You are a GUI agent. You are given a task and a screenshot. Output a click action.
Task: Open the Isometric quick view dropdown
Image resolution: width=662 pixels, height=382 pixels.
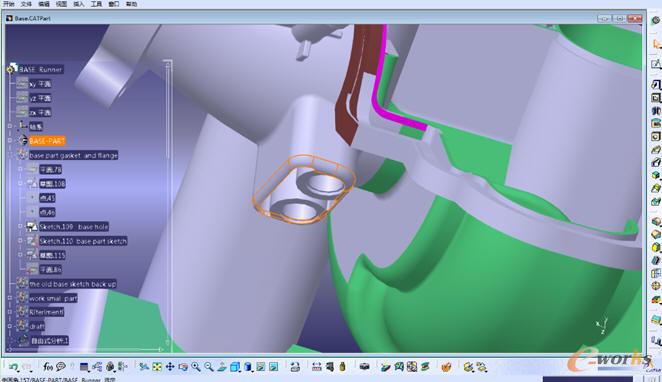click(x=235, y=367)
